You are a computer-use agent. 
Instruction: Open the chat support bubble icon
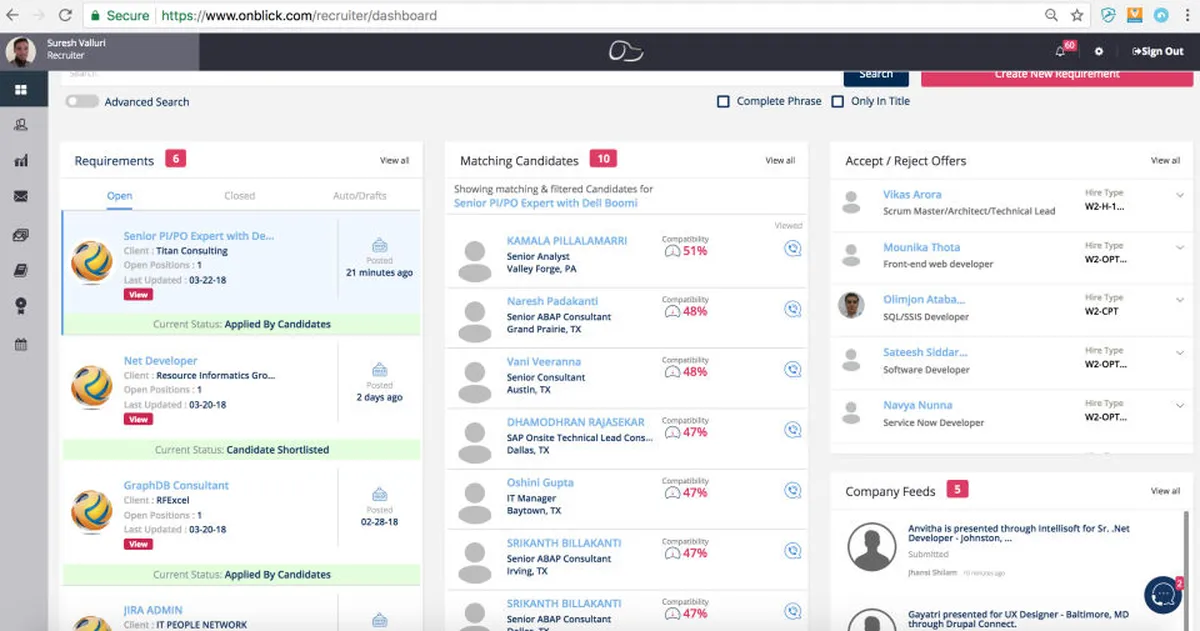click(1163, 594)
